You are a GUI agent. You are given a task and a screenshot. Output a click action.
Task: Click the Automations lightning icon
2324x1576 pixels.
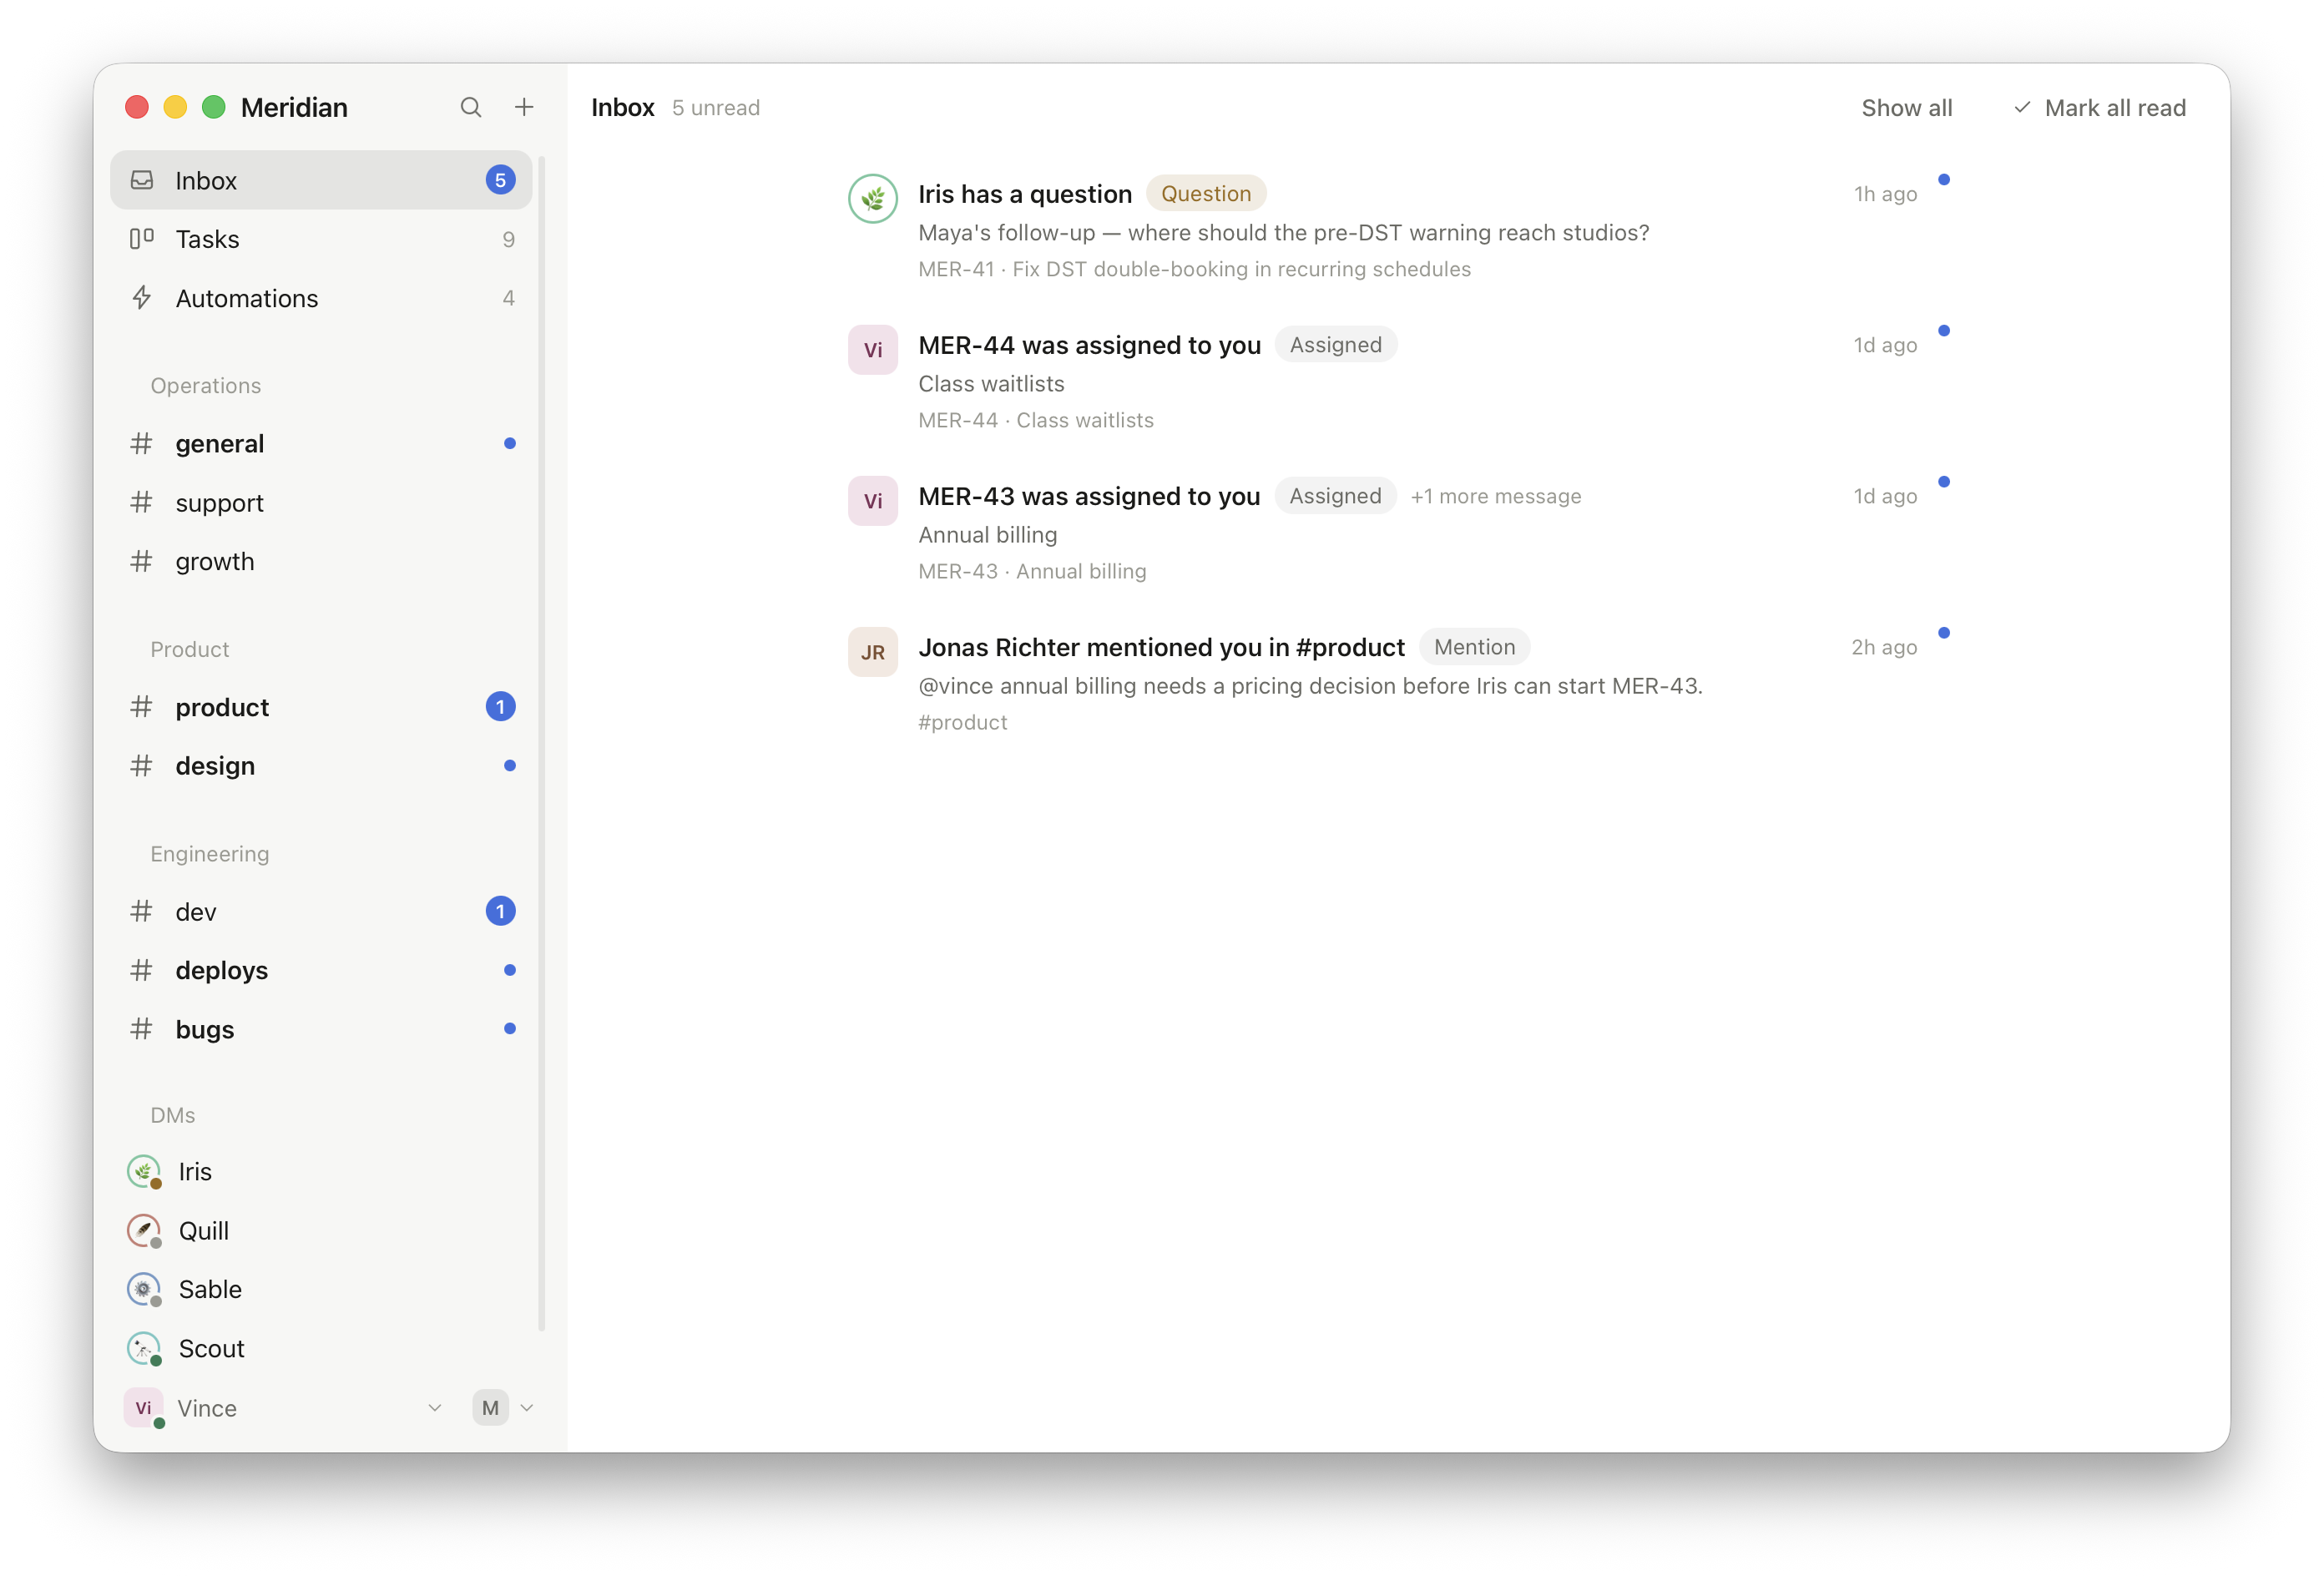142,298
